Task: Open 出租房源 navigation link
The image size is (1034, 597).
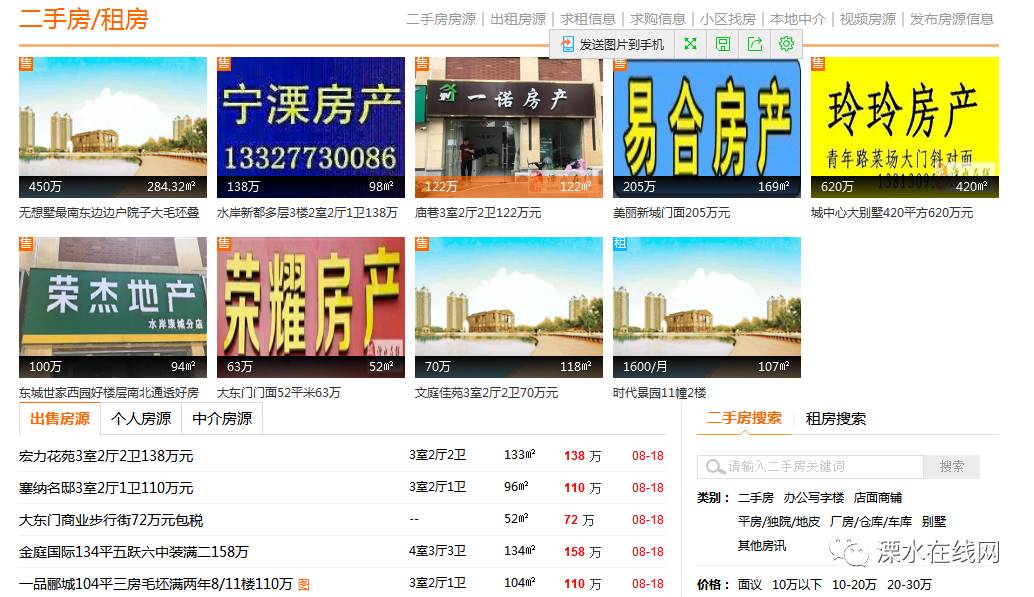Action: (x=518, y=19)
